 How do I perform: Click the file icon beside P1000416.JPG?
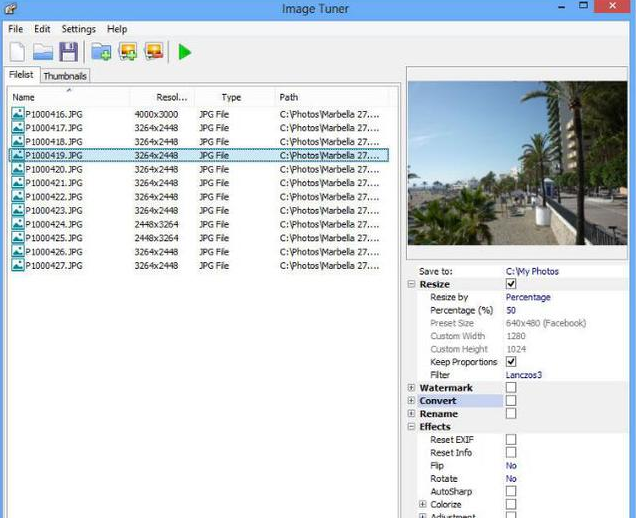pyautogui.click(x=17, y=114)
